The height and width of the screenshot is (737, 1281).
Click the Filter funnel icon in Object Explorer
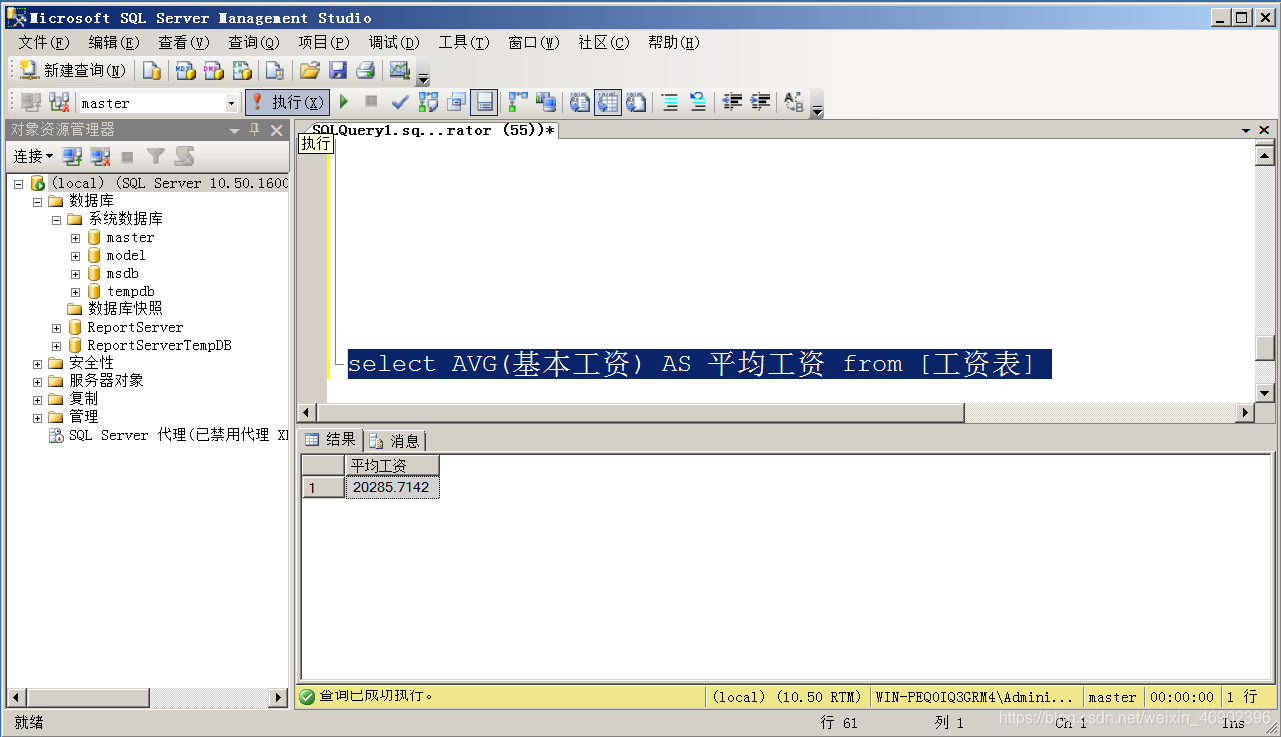coord(155,157)
